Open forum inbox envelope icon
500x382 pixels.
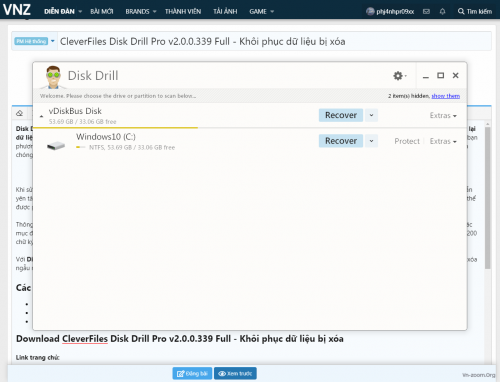pyautogui.click(x=426, y=12)
